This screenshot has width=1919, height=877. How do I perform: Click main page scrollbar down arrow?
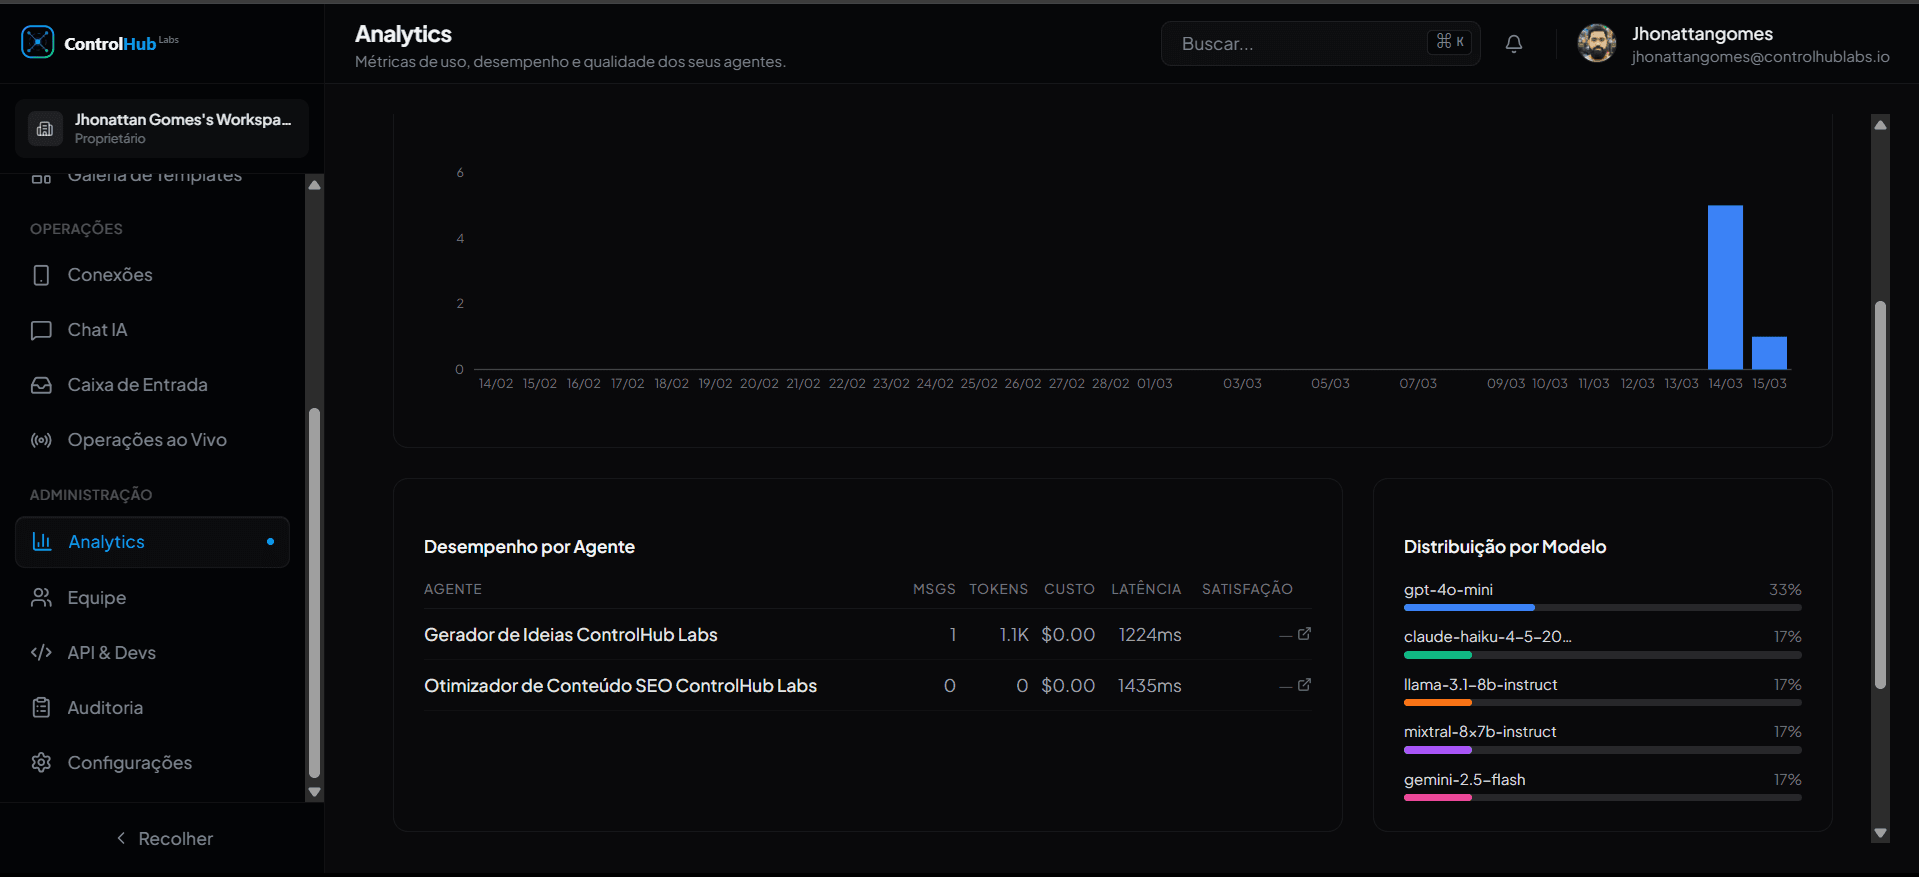pyautogui.click(x=1880, y=833)
